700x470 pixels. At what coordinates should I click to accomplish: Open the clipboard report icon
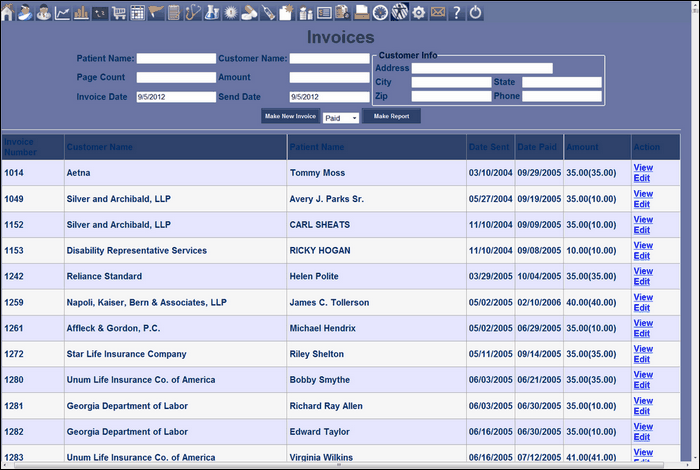[x=342, y=12]
